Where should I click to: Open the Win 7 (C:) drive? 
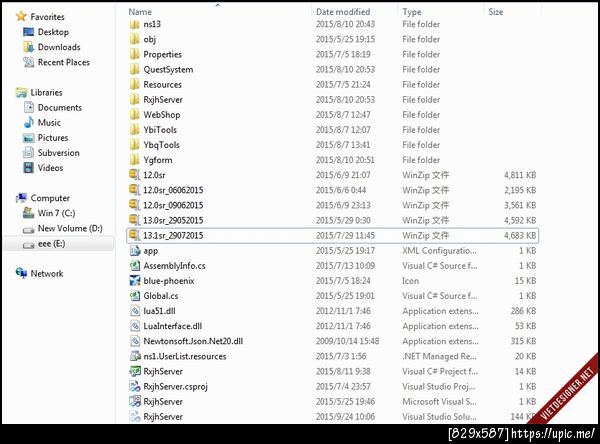tap(56, 213)
